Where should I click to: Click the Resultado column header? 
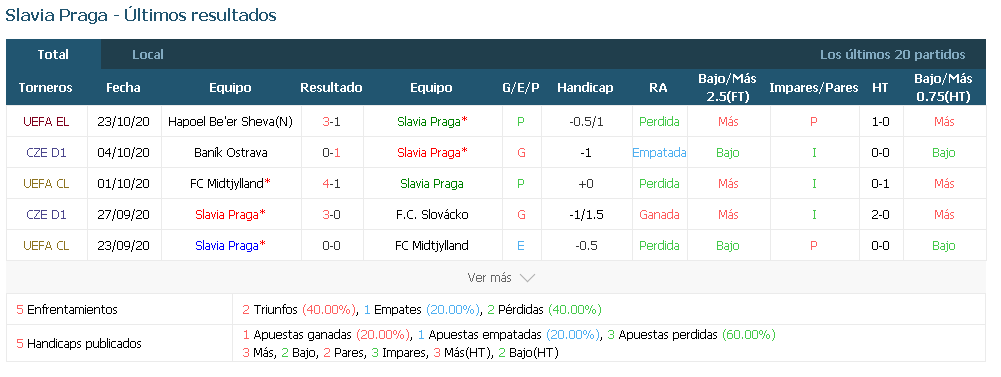click(331, 88)
